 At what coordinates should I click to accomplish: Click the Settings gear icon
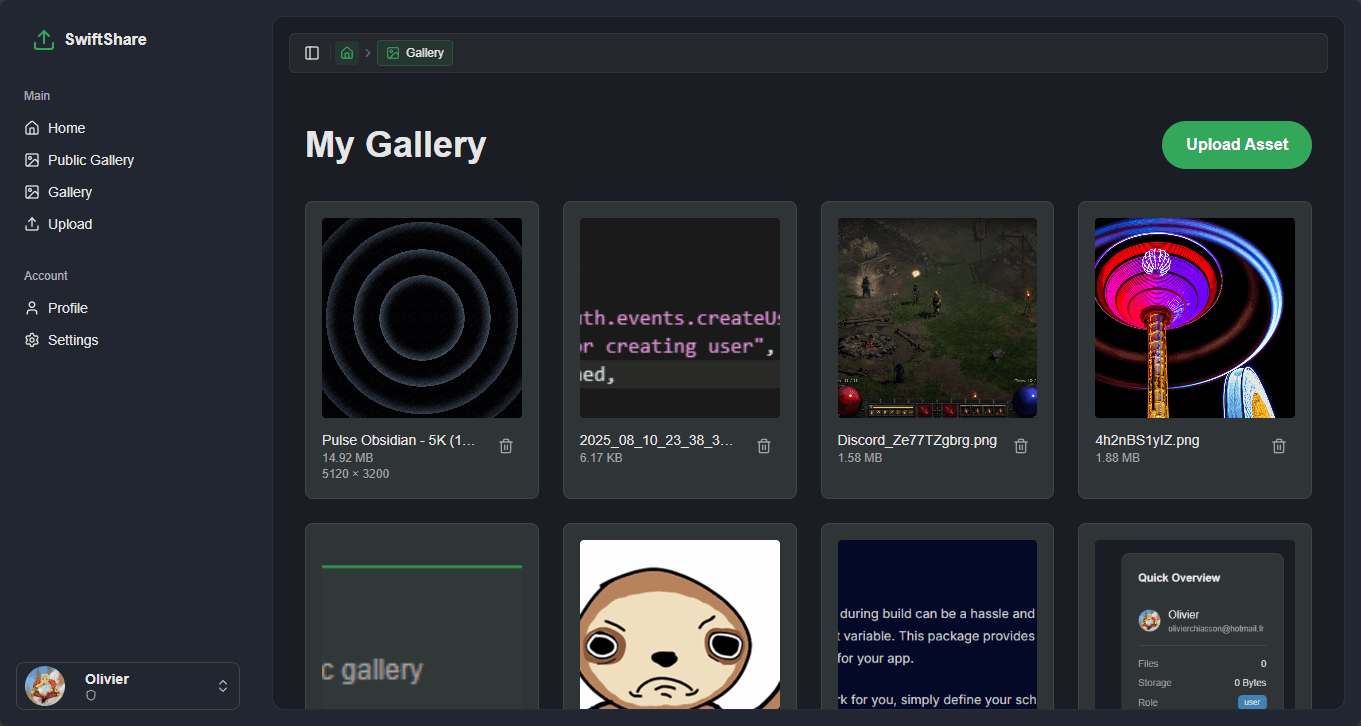click(32, 340)
